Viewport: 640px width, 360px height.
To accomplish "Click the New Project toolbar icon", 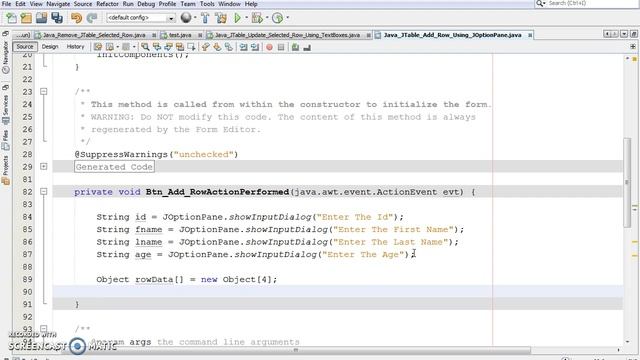I will click(26, 18).
